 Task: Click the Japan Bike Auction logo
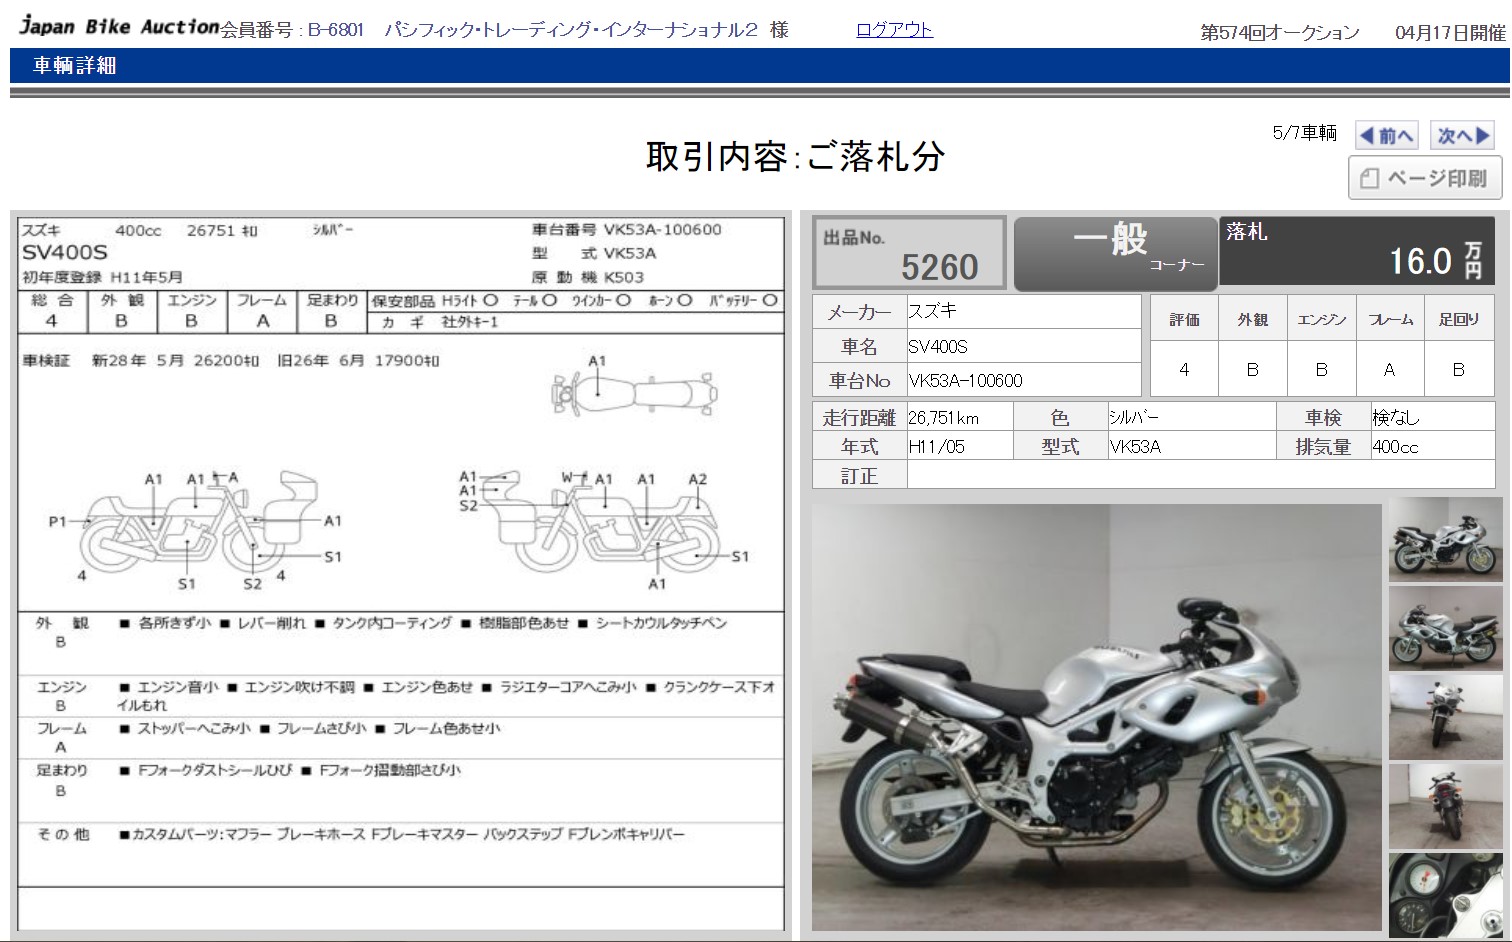click(119, 27)
